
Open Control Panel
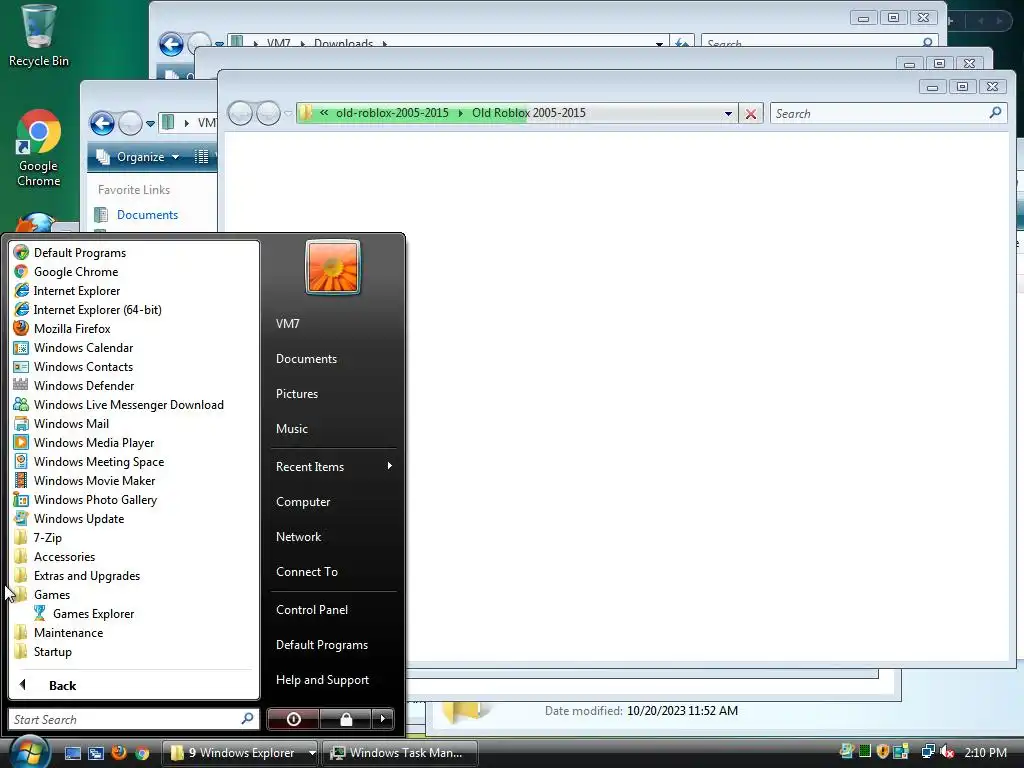point(312,609)
